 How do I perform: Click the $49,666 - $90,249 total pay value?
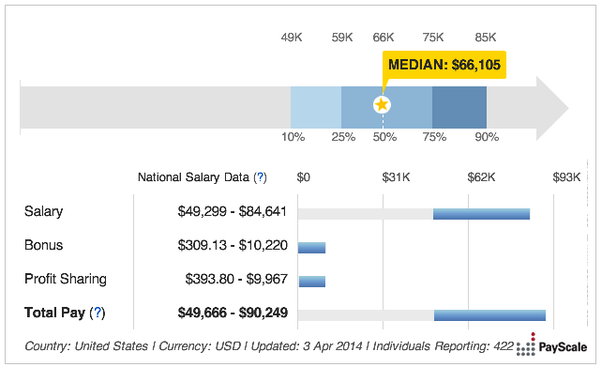point(233,312)
